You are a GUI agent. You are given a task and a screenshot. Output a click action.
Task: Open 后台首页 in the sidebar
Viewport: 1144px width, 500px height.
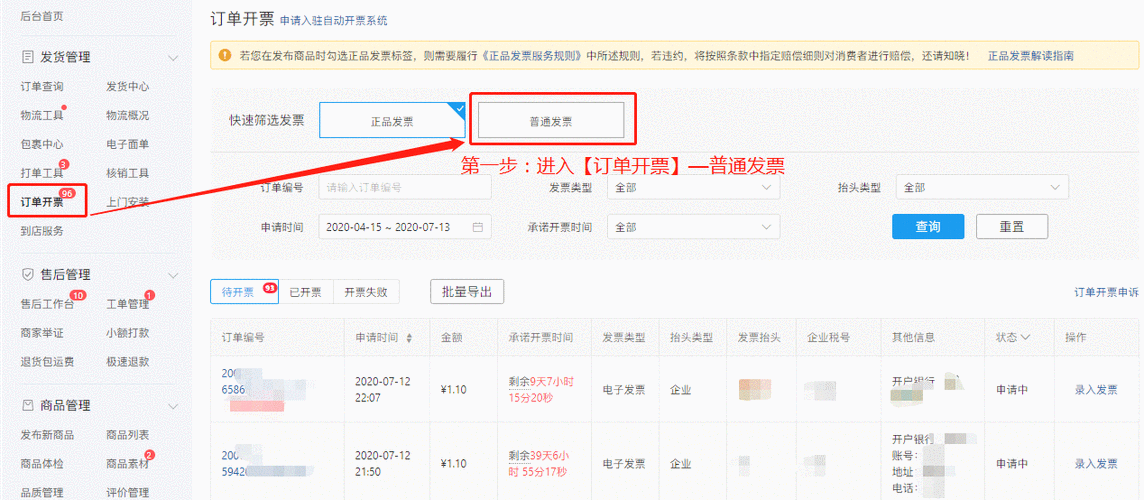pos(42,14)
